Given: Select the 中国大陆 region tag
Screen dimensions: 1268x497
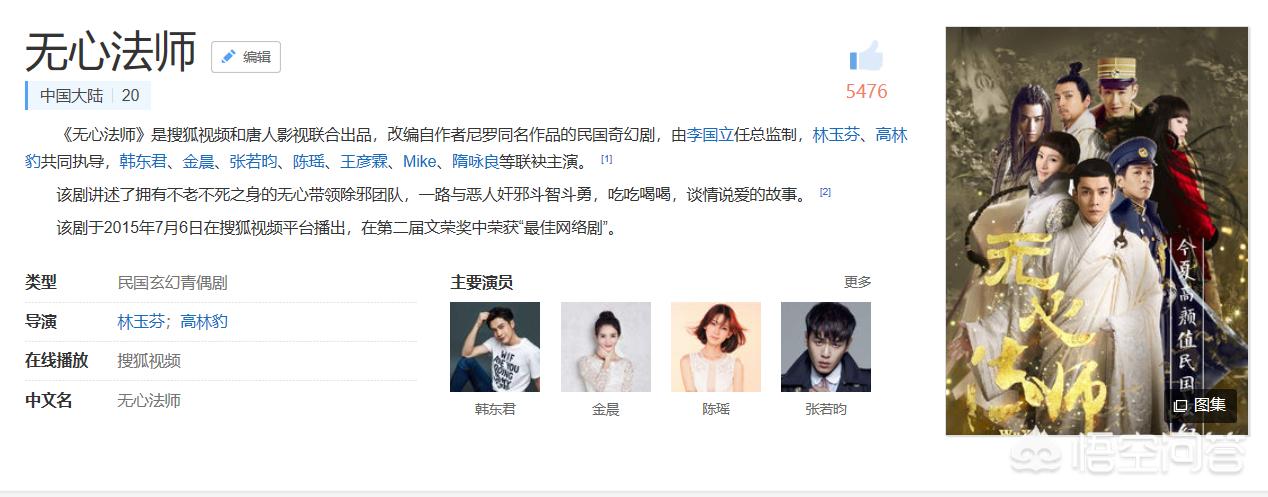Looking at the screenshot, I should (x=71, y=96).
